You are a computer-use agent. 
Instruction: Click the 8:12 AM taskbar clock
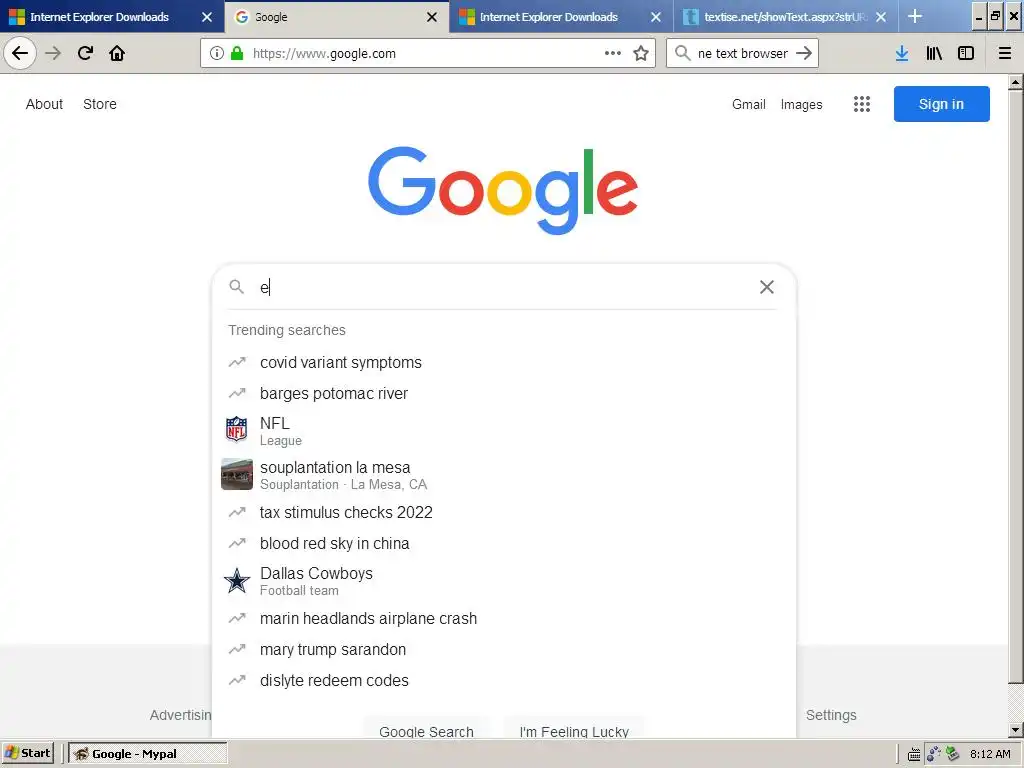pyautogui.click(x=990, y=754)
